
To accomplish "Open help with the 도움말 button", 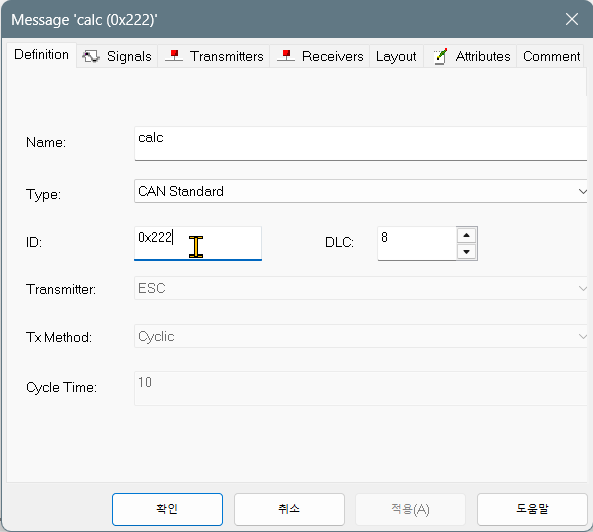I will 532,509.
